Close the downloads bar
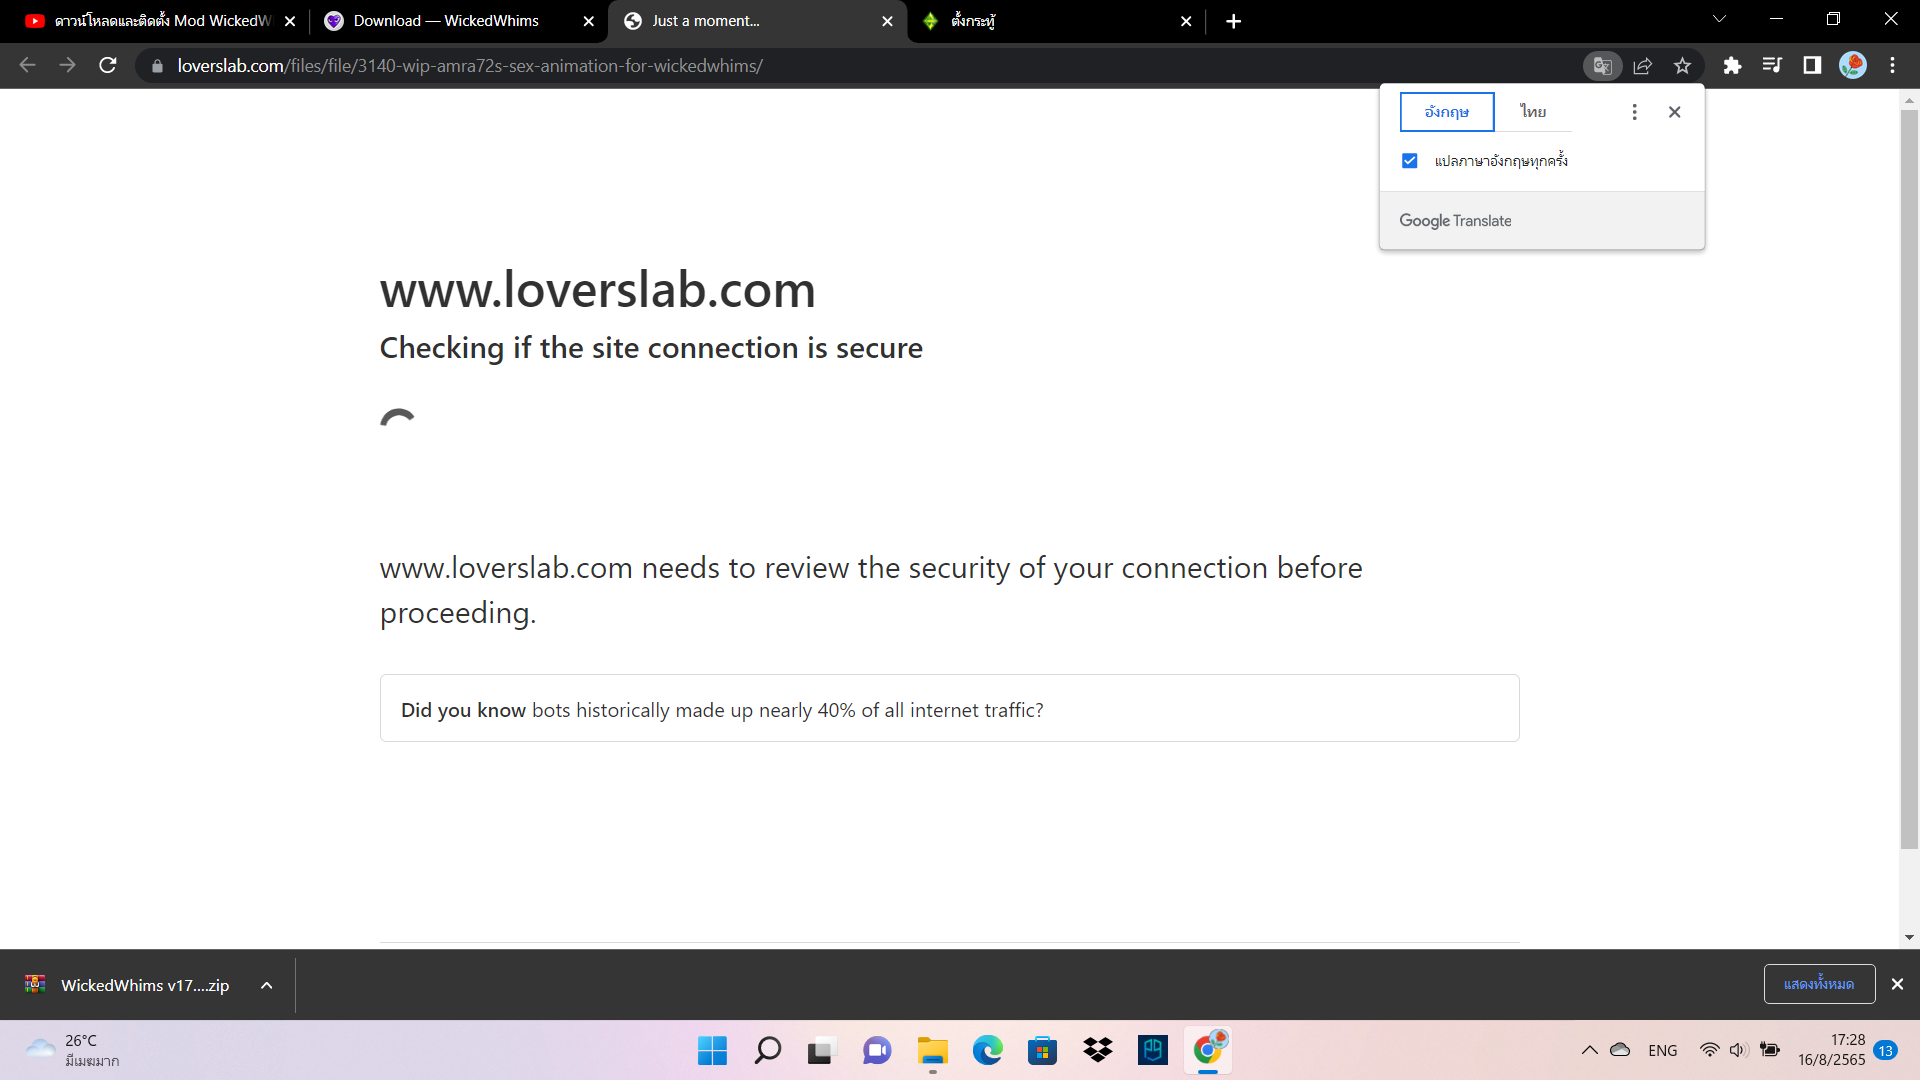Viewport: 1920px width, 1080px height. [1897, 984]
